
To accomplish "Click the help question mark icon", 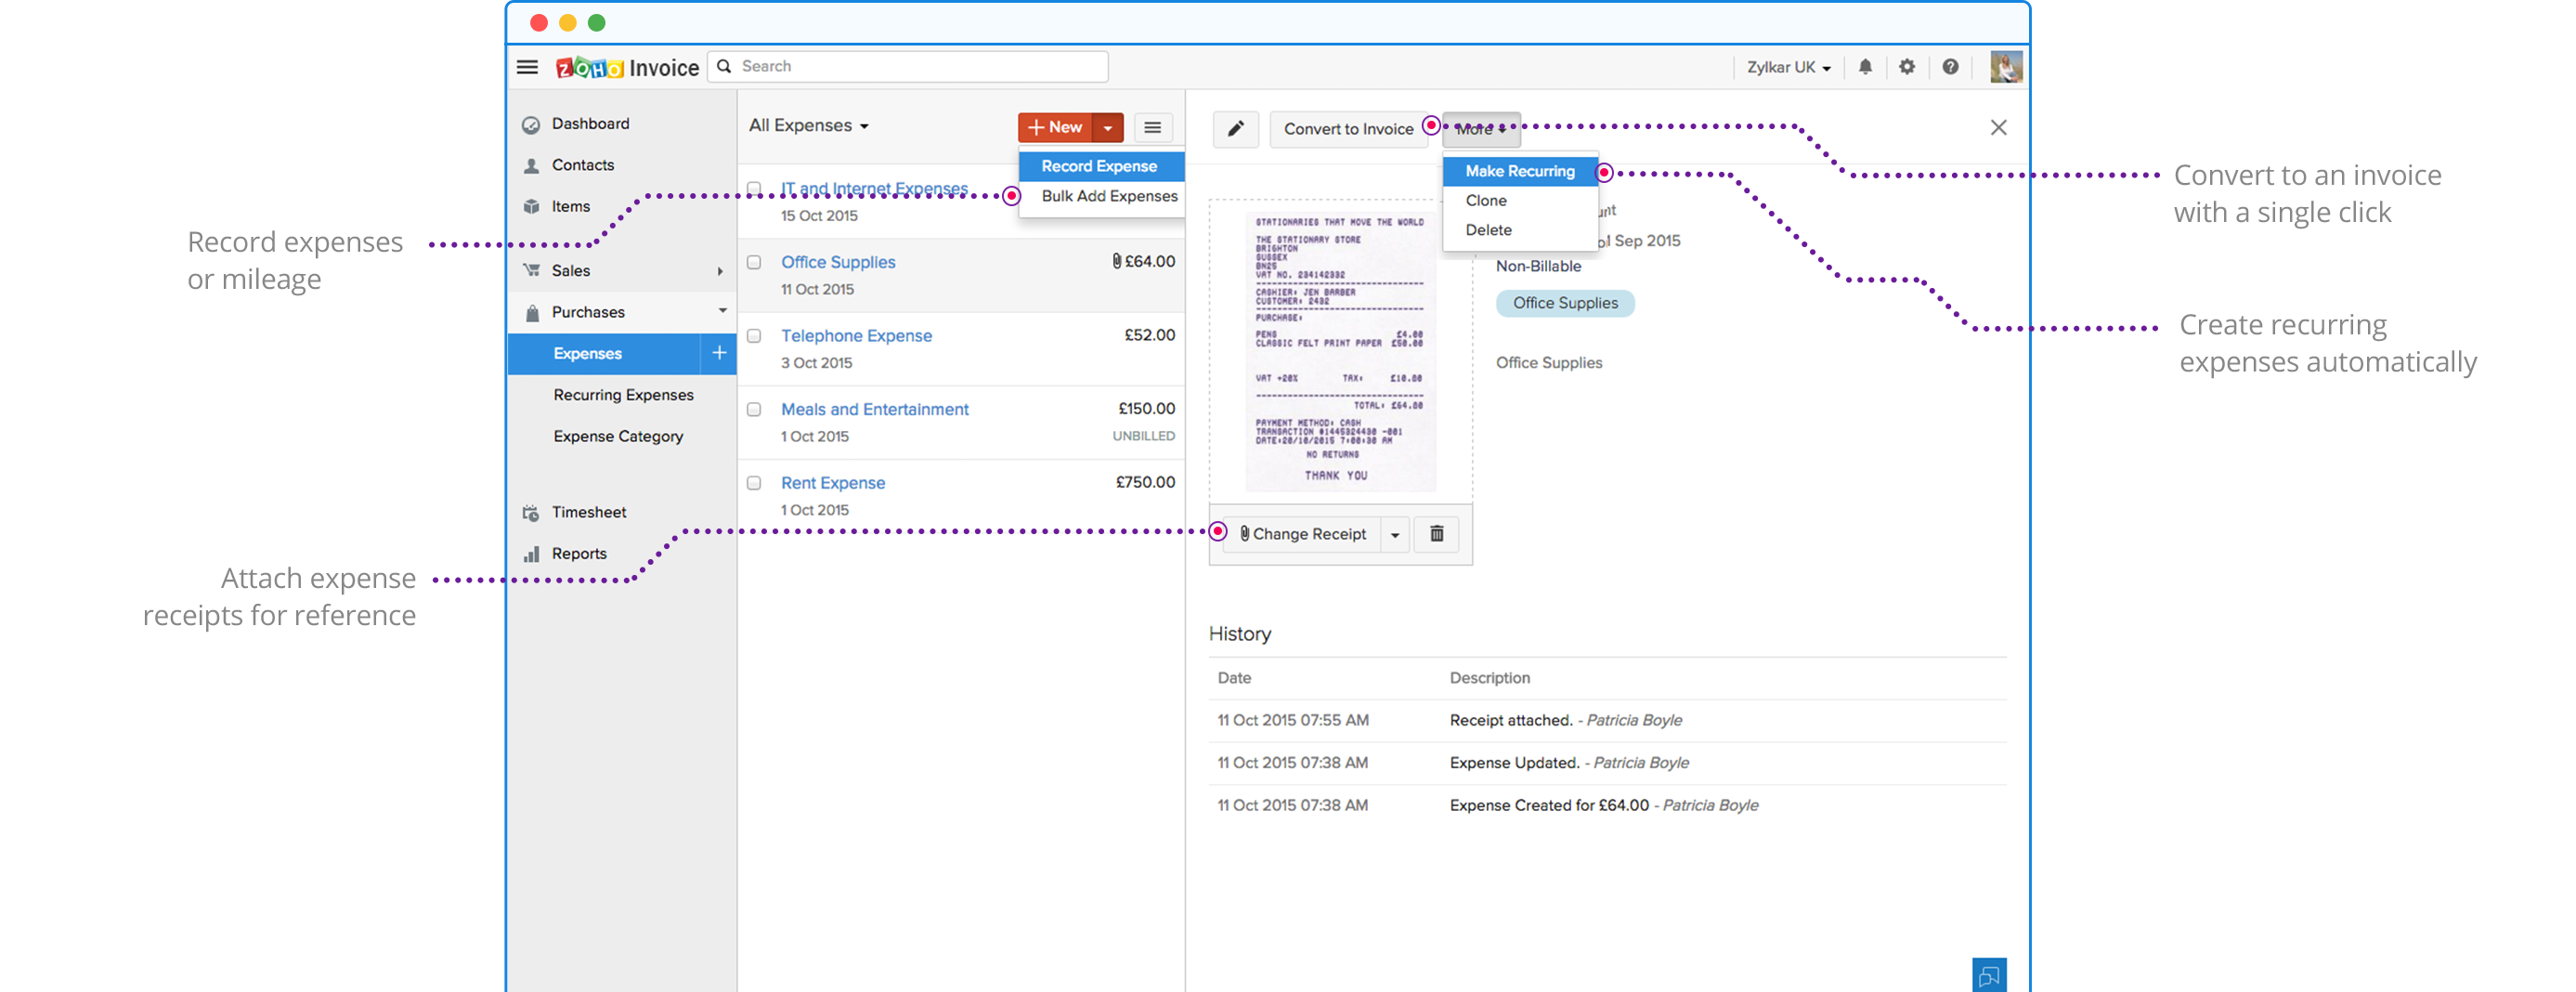I will (x=1950, y=67).
